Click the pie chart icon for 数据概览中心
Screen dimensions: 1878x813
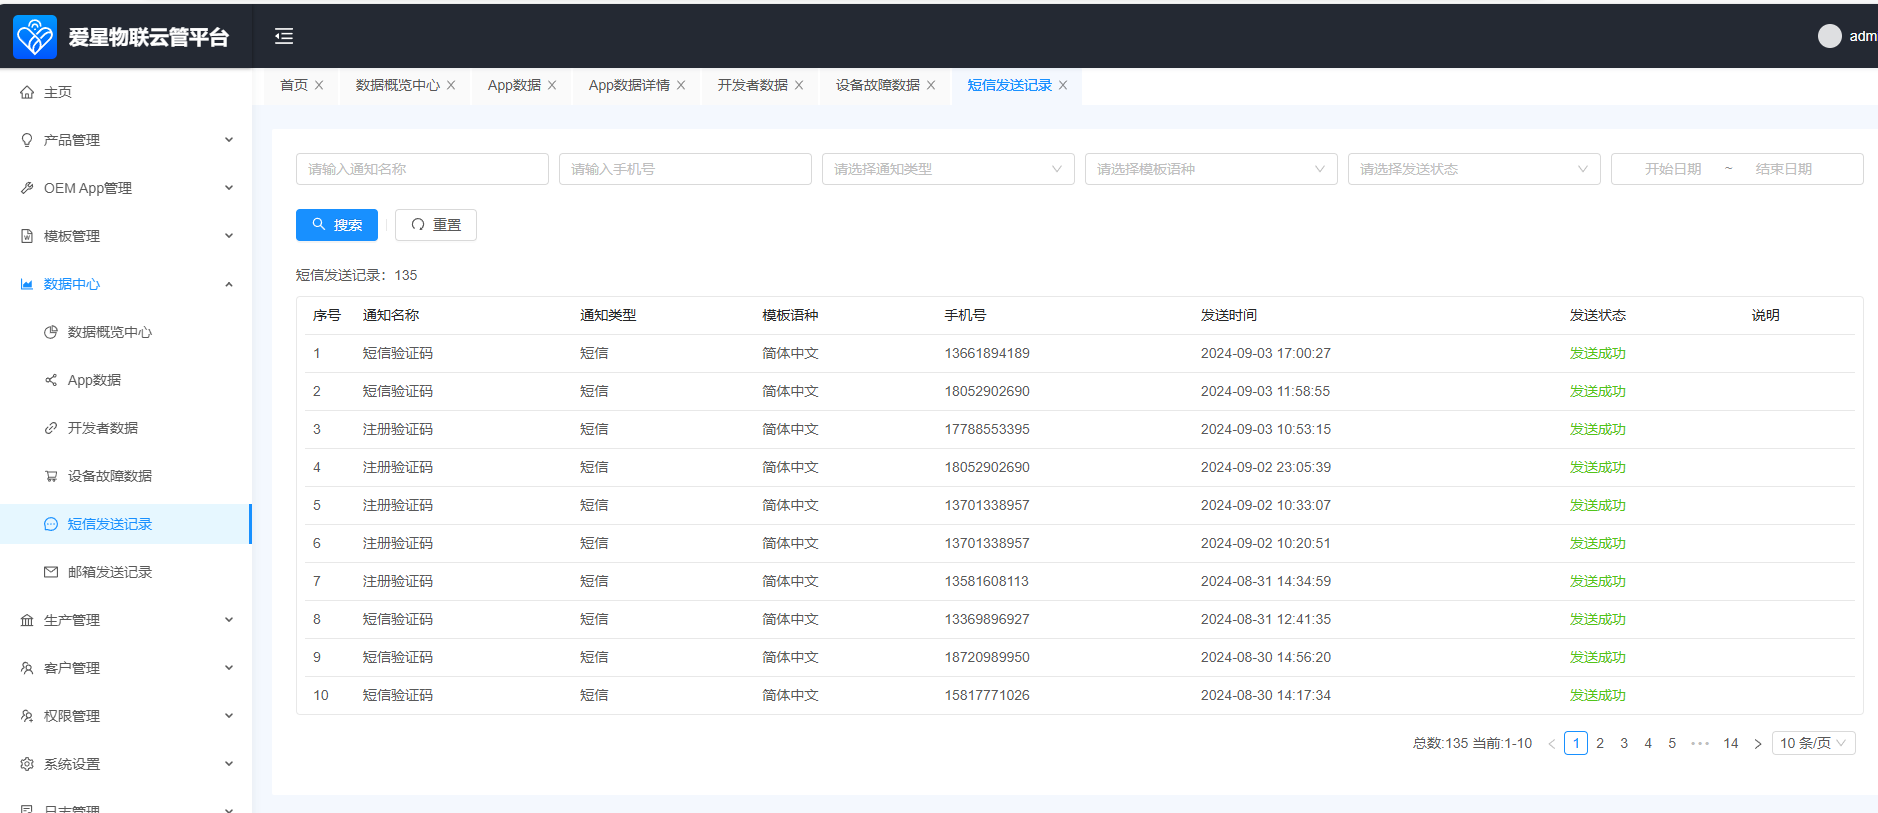[x=51, y=332]
